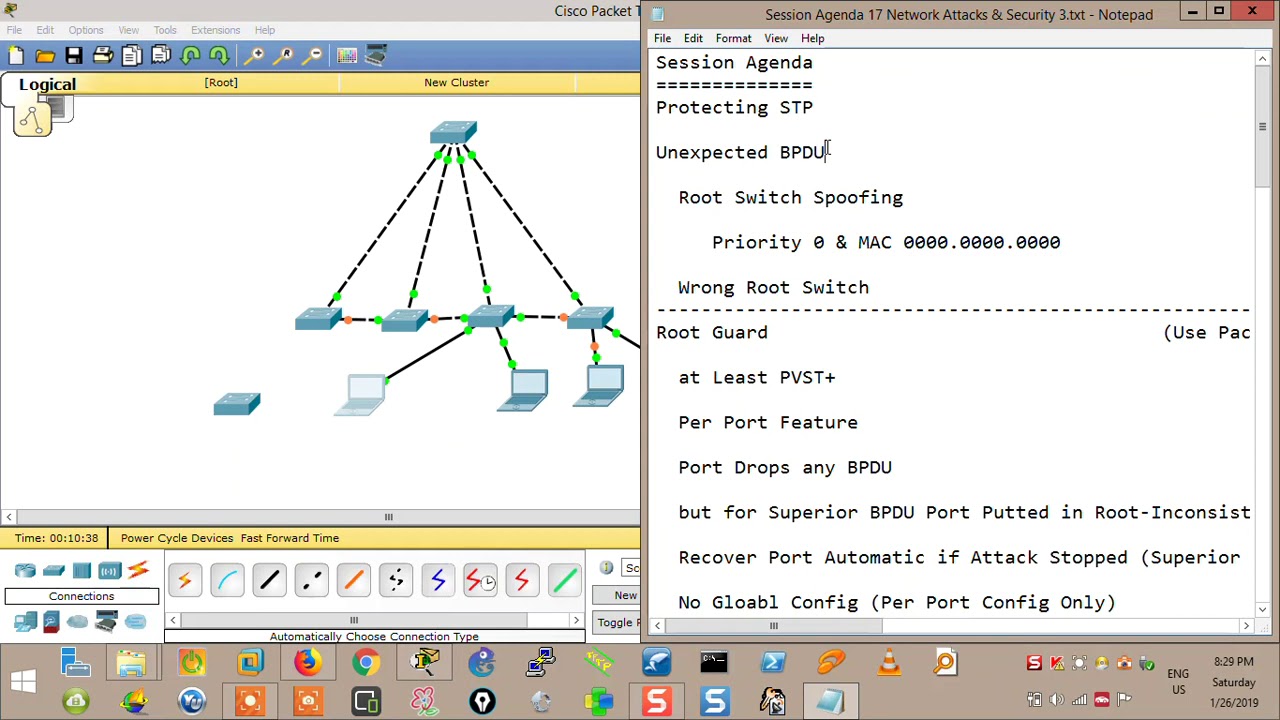The image size is (1280, 720).
Task: Click the Notepad horizontal scrollbar right arrow
Action: tap(1246, 626)
